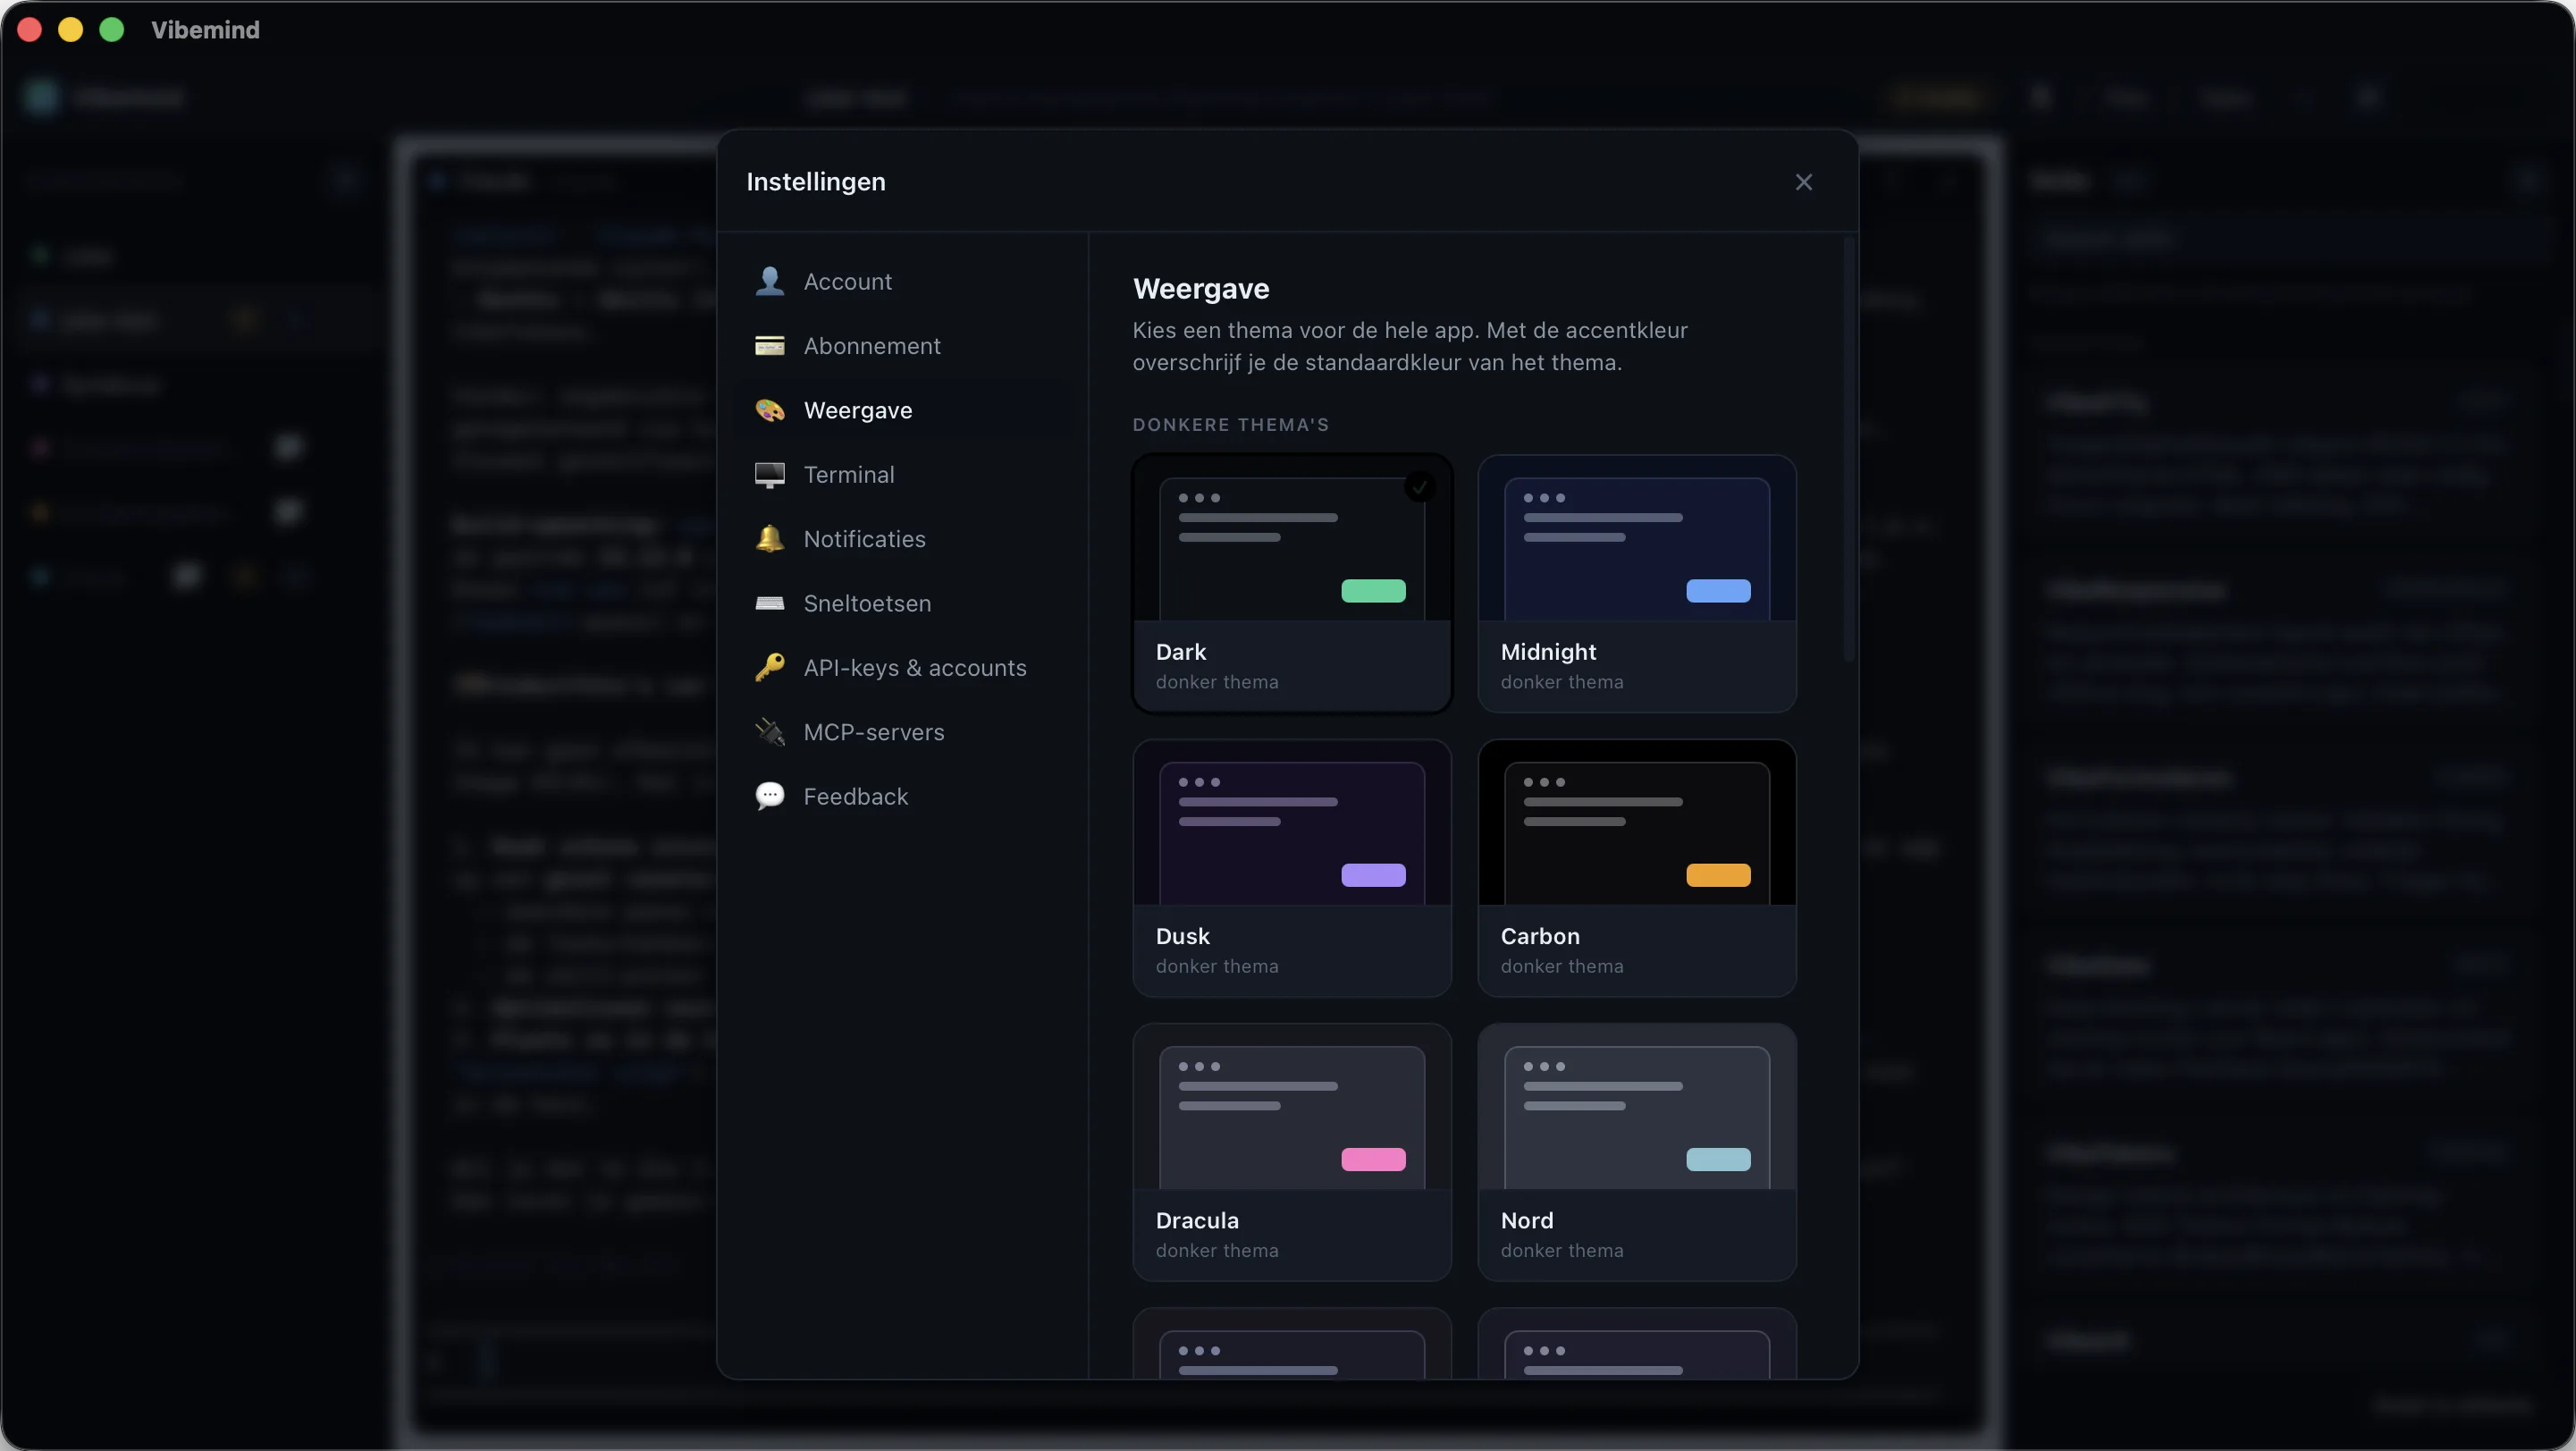Open the Sneltoetsen keyboard icon
Screen dimensions: 2576x1451
[769, 603]
